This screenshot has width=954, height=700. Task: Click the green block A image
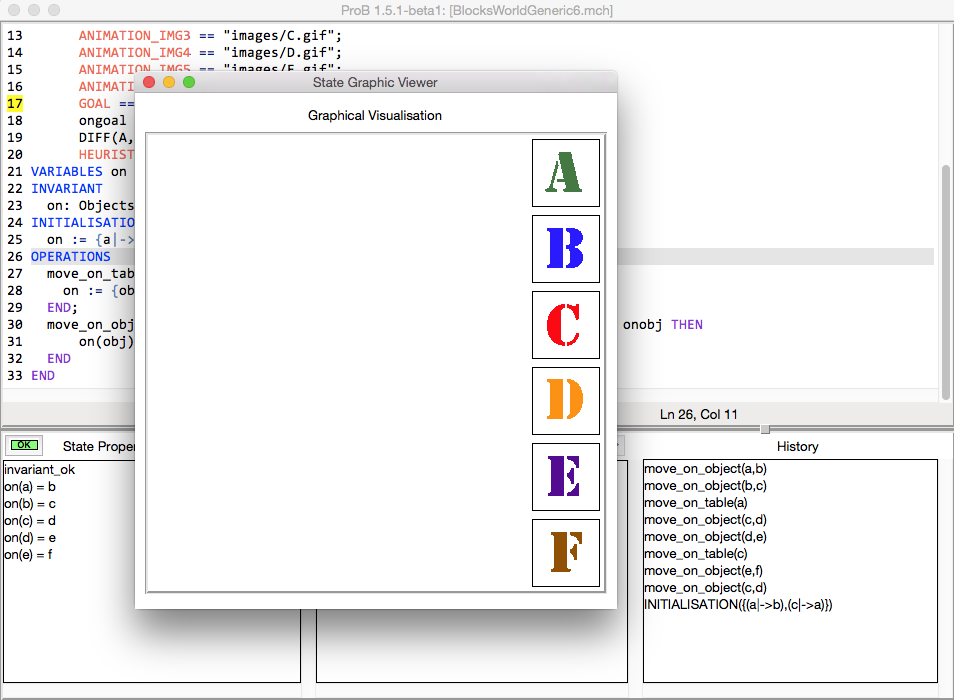click(565, 173)
